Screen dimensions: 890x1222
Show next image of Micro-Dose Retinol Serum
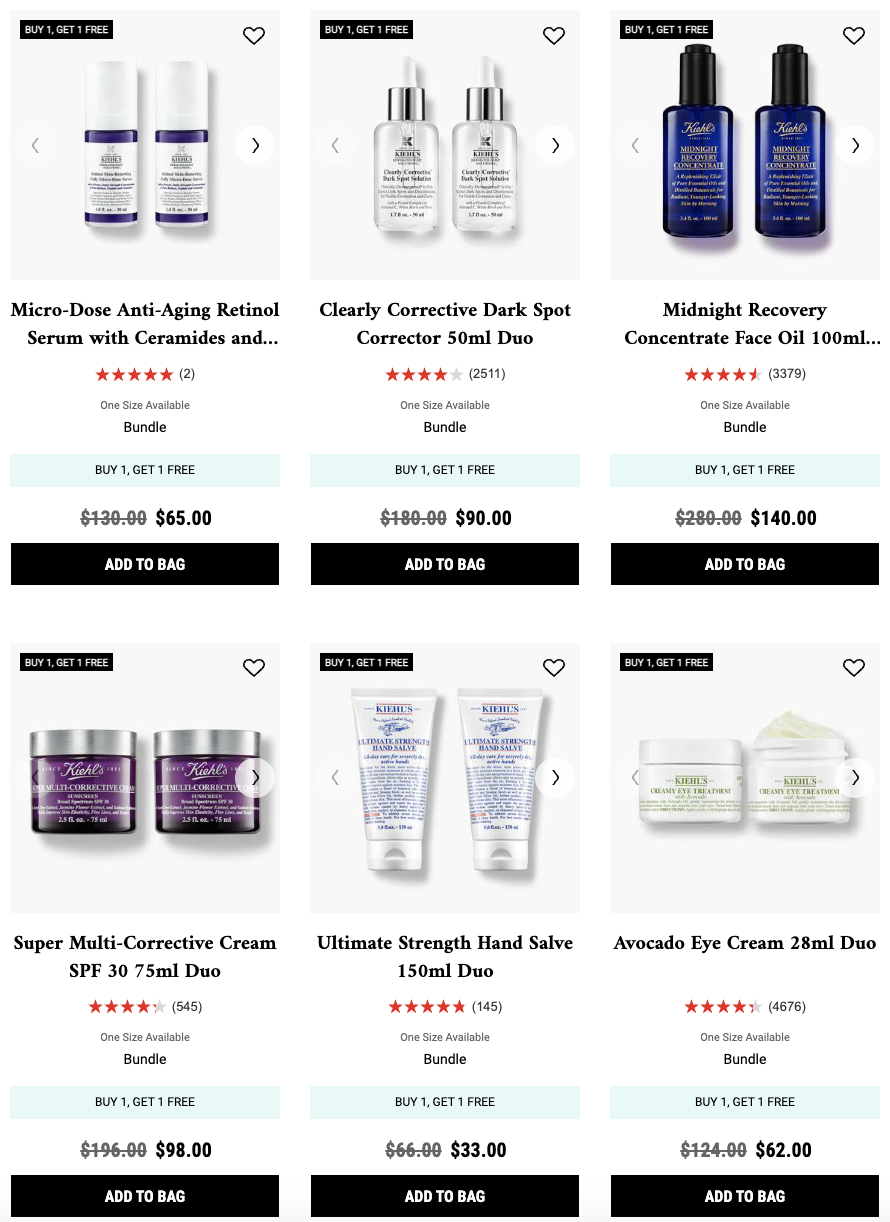[x=255, y=145]
